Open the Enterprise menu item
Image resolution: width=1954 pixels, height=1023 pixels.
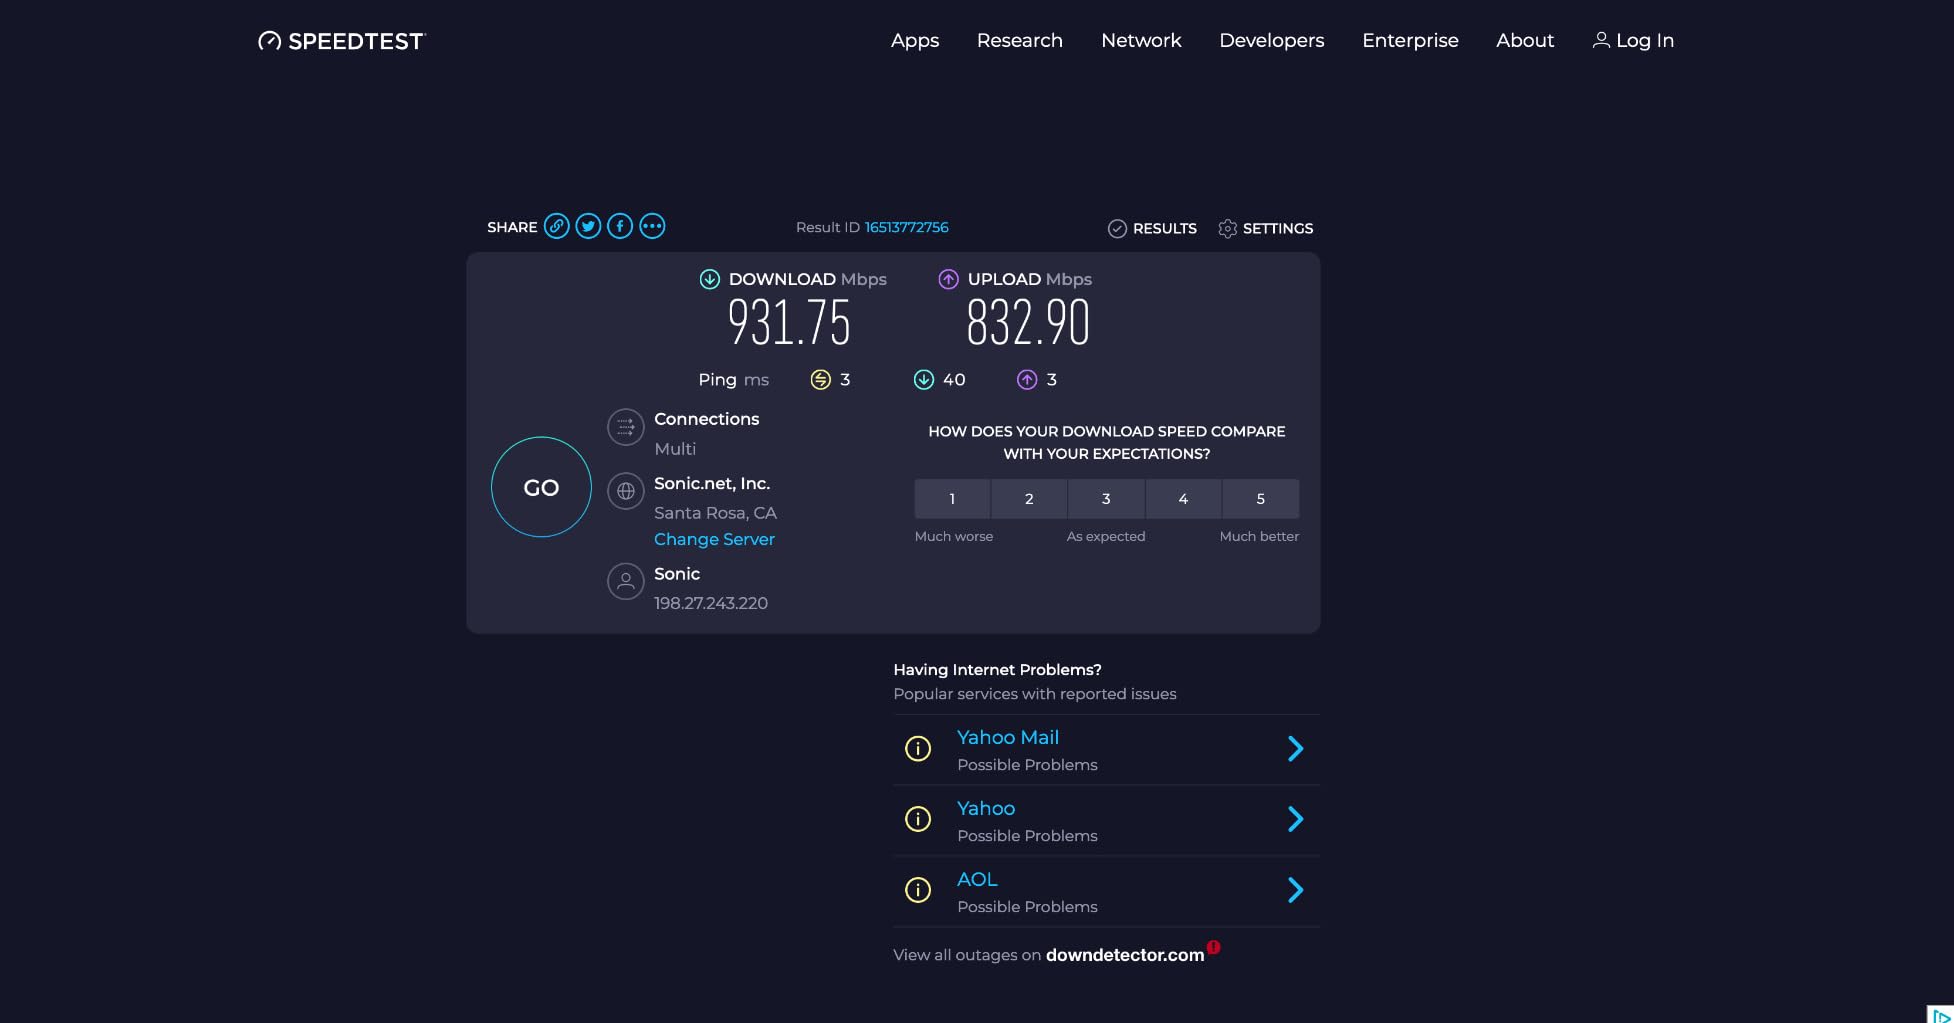(x=1410, y=40)
